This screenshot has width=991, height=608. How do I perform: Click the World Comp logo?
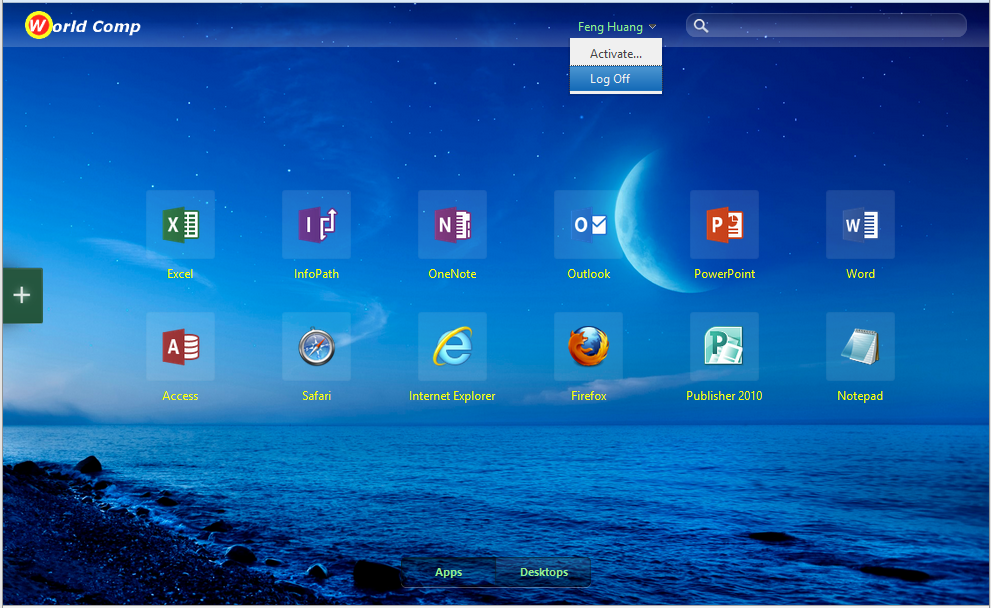(83, 26)
